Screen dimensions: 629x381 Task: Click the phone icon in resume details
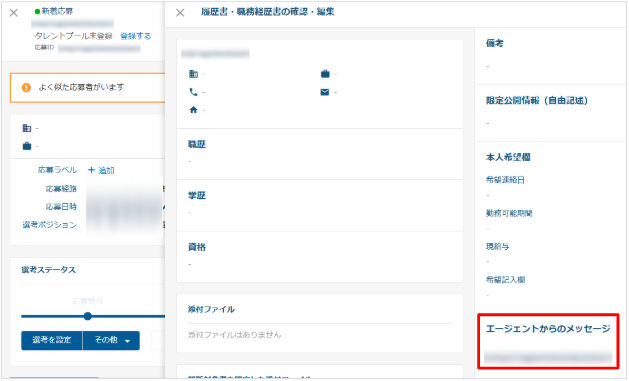coord(193,92)
